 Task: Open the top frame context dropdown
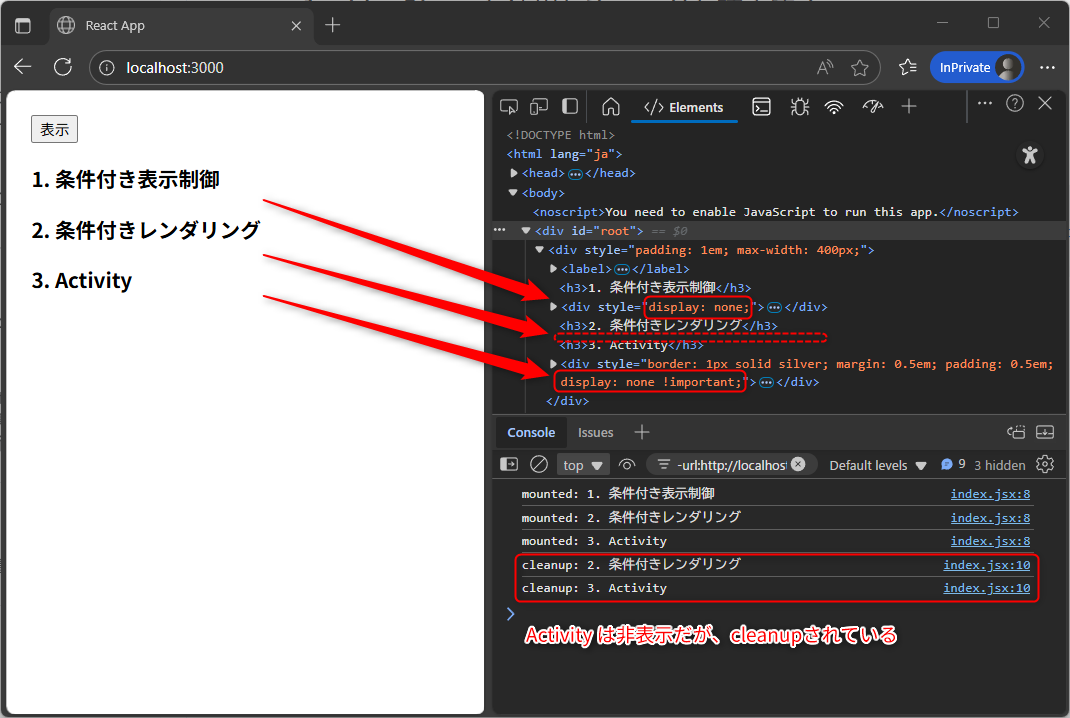tap(583, 464)
